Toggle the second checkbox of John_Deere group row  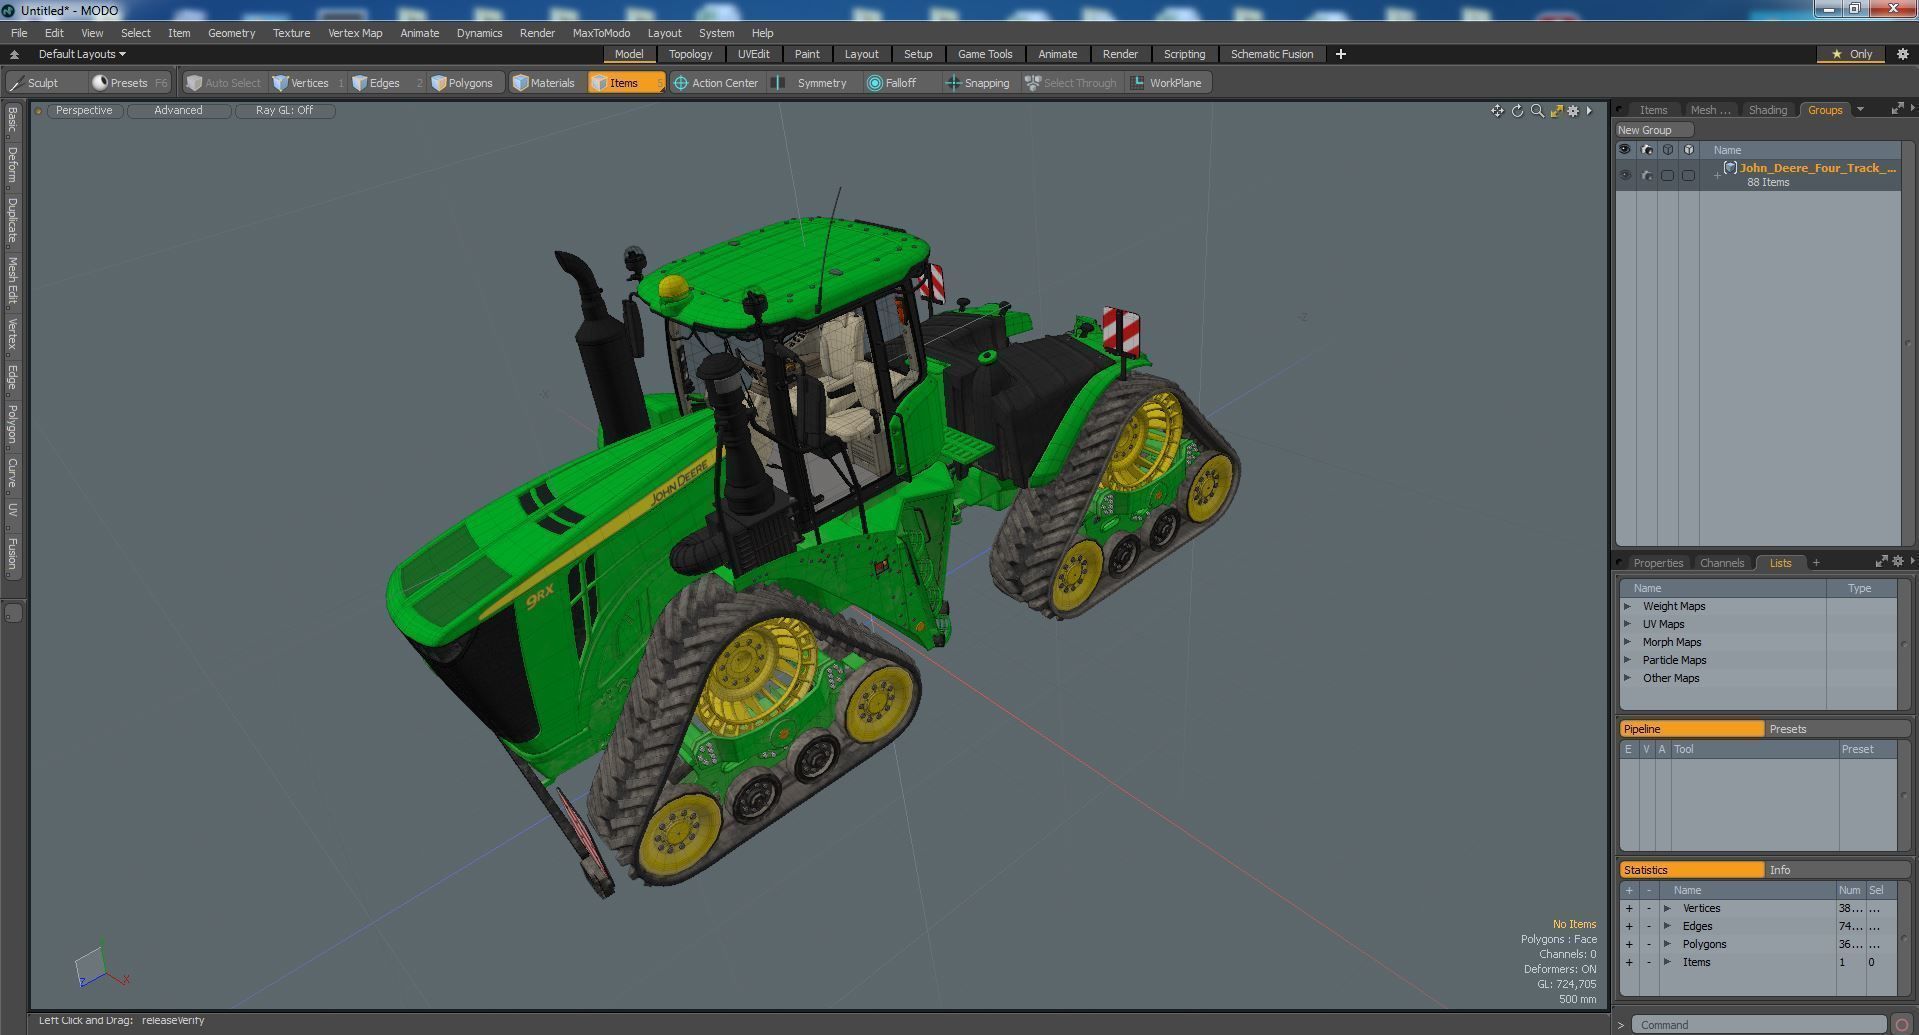(x=1688, y=175)
